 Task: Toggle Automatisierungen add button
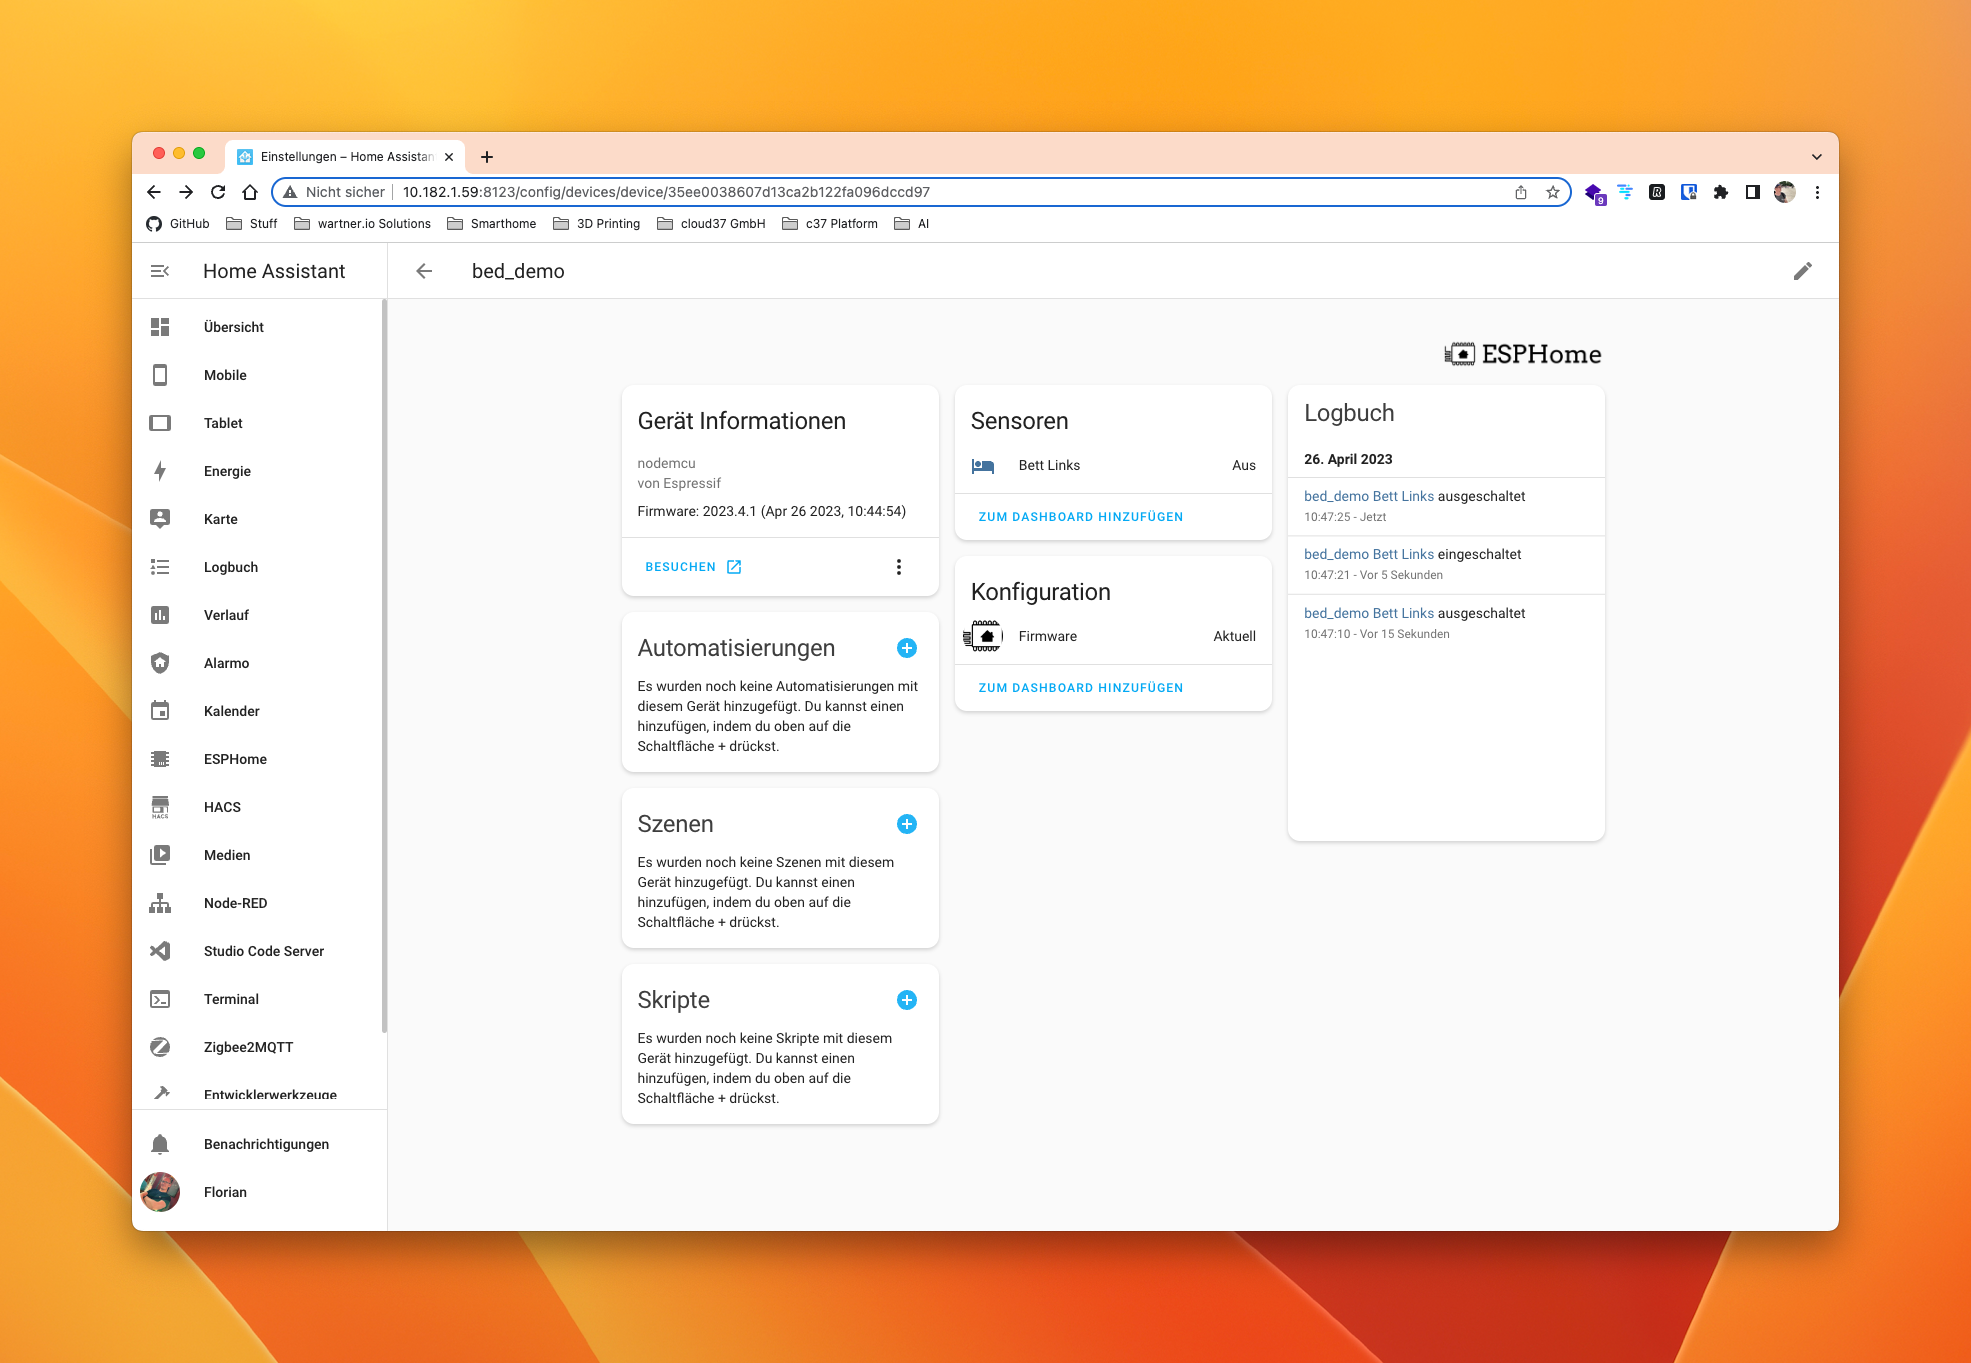coord(908,647)
